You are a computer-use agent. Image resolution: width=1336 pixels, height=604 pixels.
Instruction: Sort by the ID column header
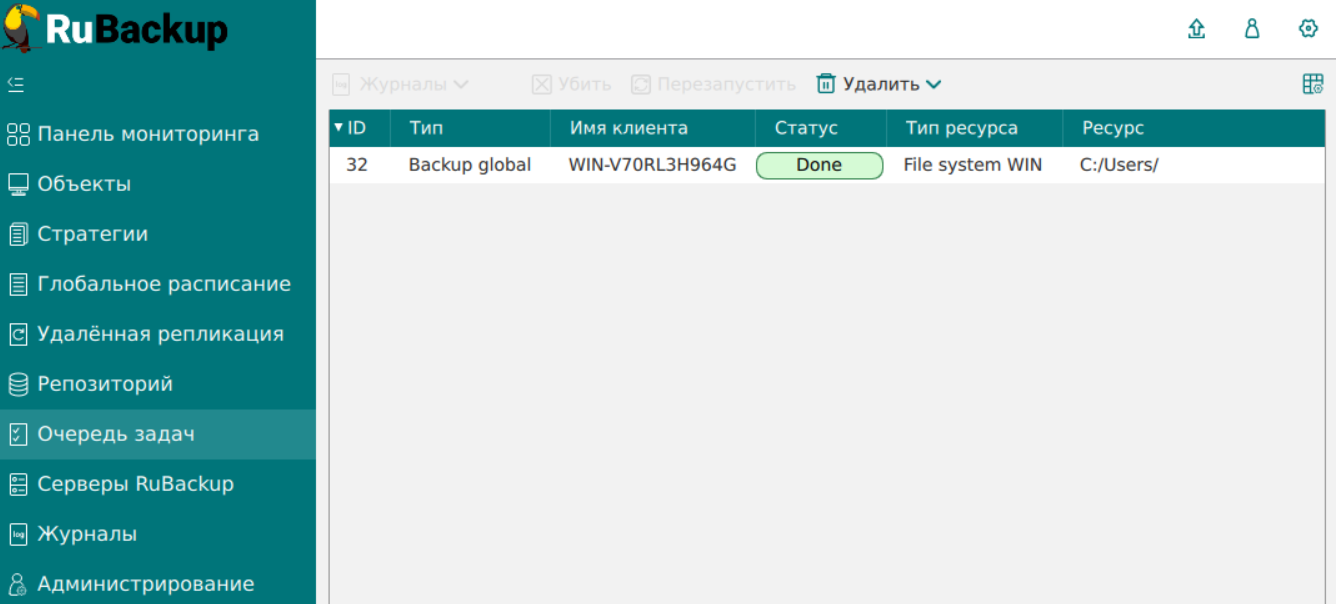(356, 128)
